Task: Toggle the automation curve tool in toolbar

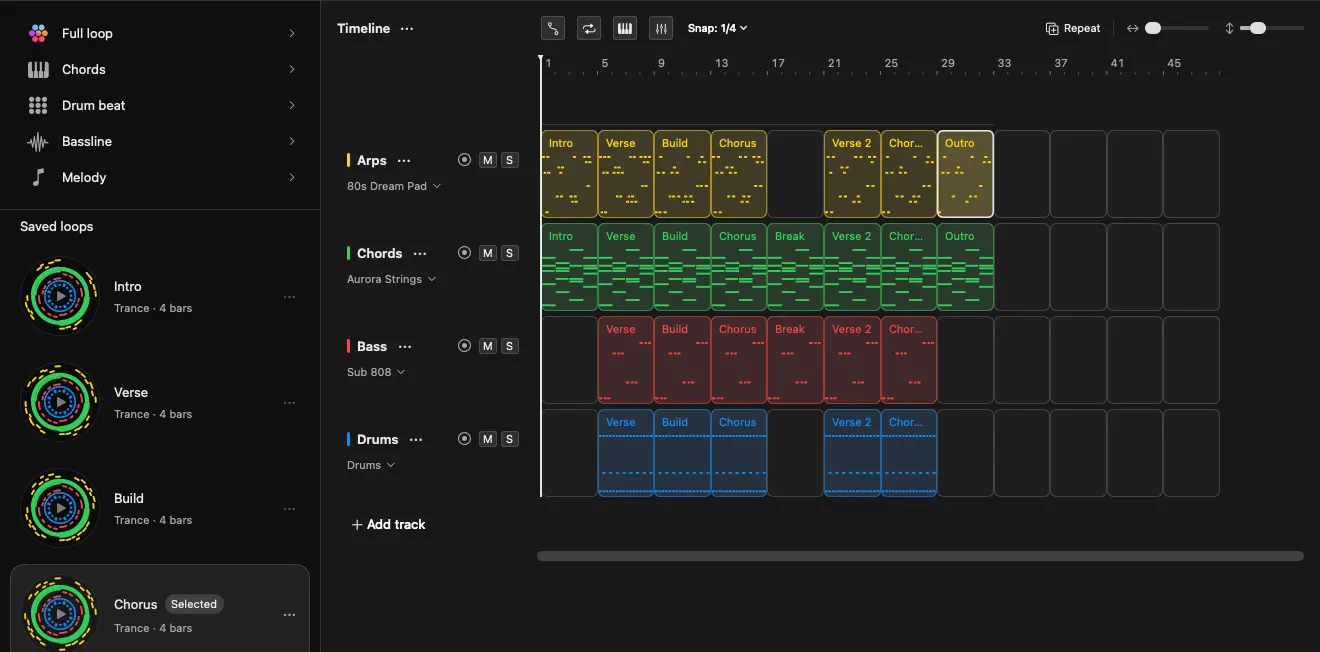Action: coord(553,28)
